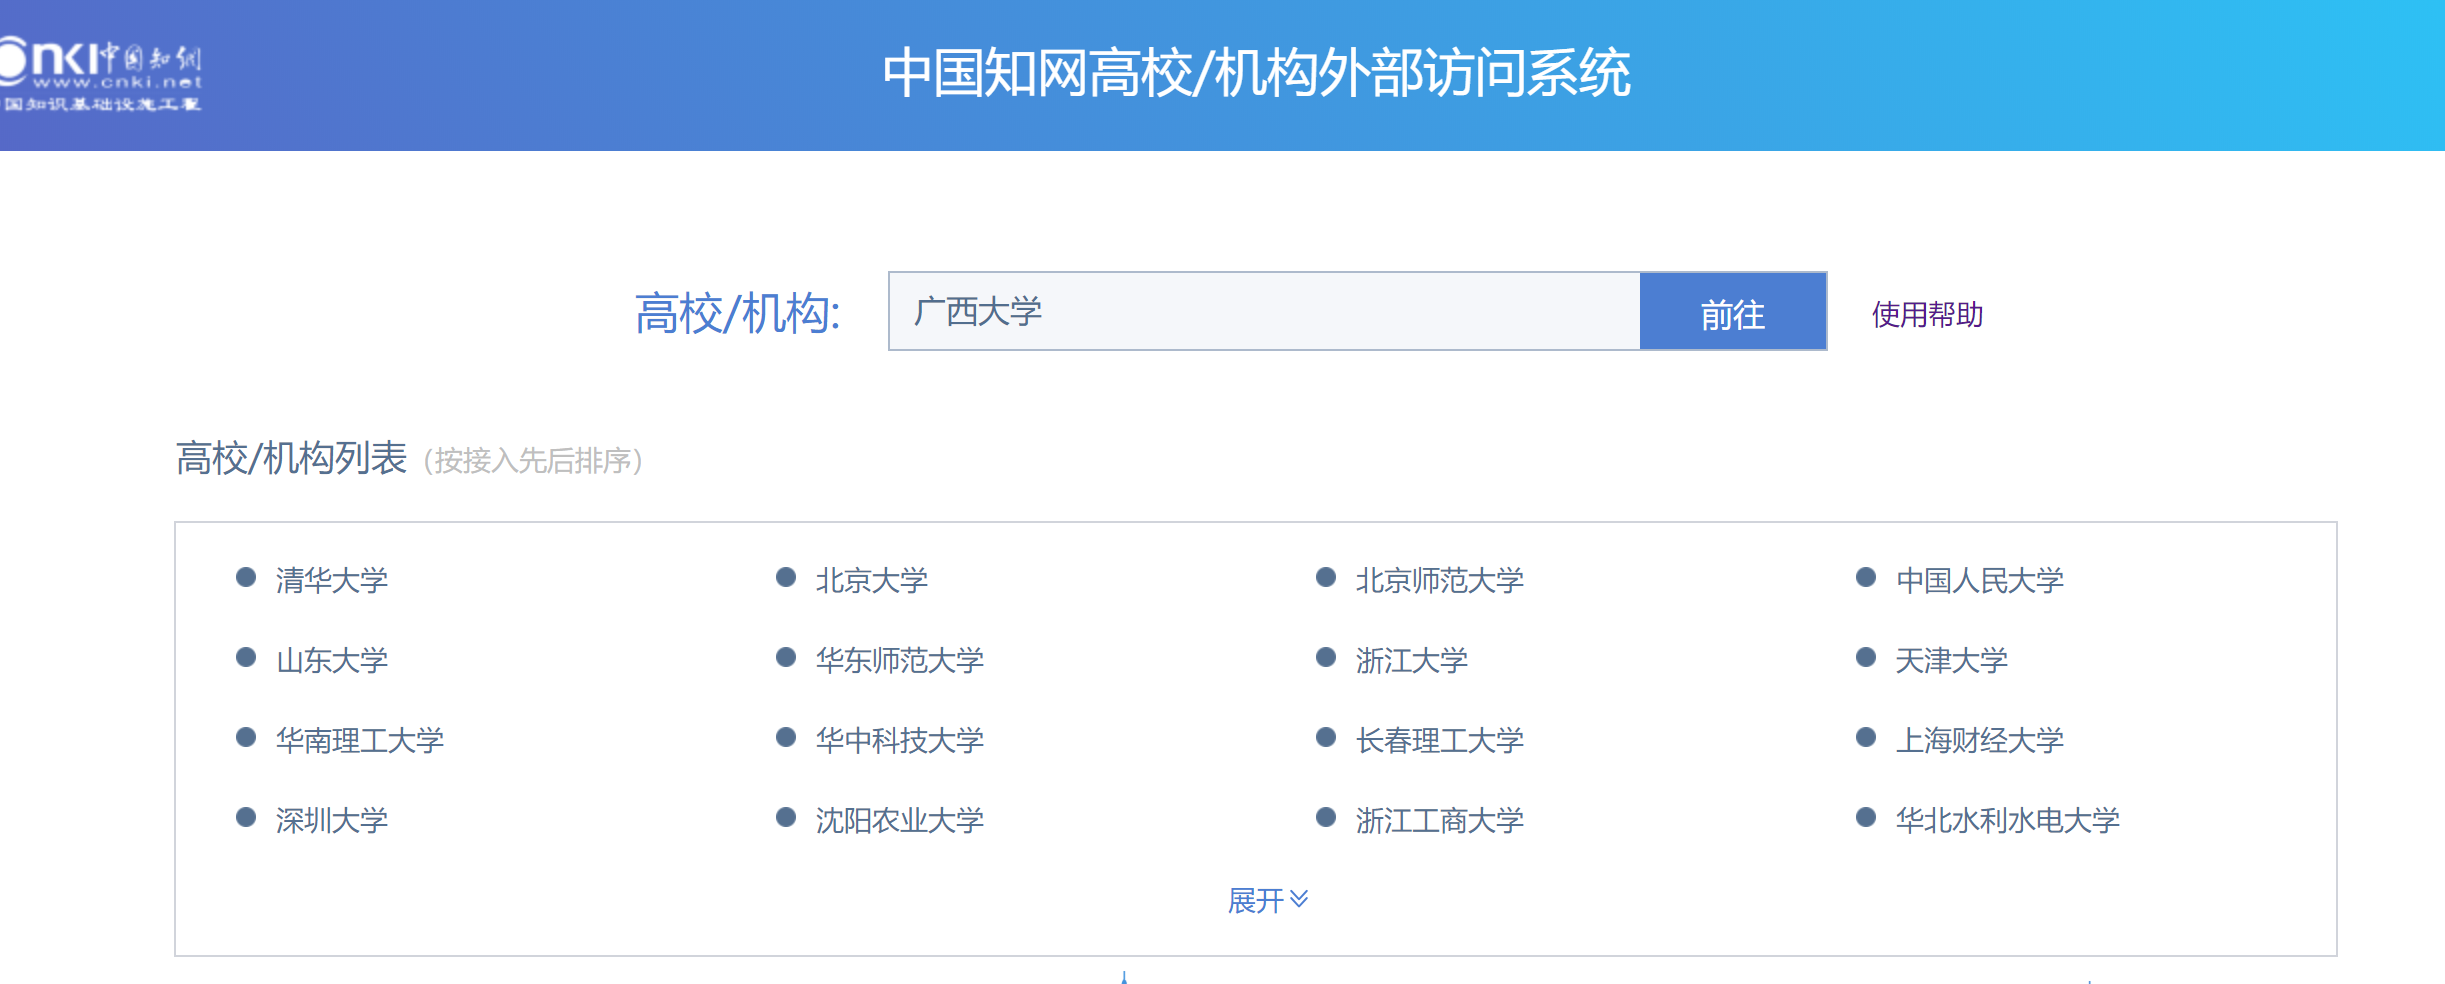Image resolution: width=2445 pixels, height=984 pixels.
Task: Click the 高校/机构列表 heading
Action: point(291,458)
